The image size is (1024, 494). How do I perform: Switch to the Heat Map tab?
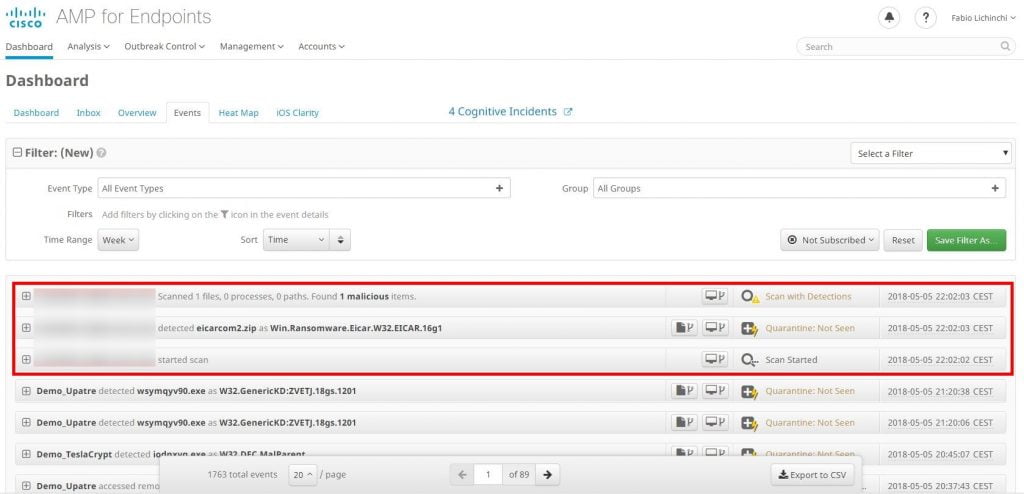coord(238,112)
